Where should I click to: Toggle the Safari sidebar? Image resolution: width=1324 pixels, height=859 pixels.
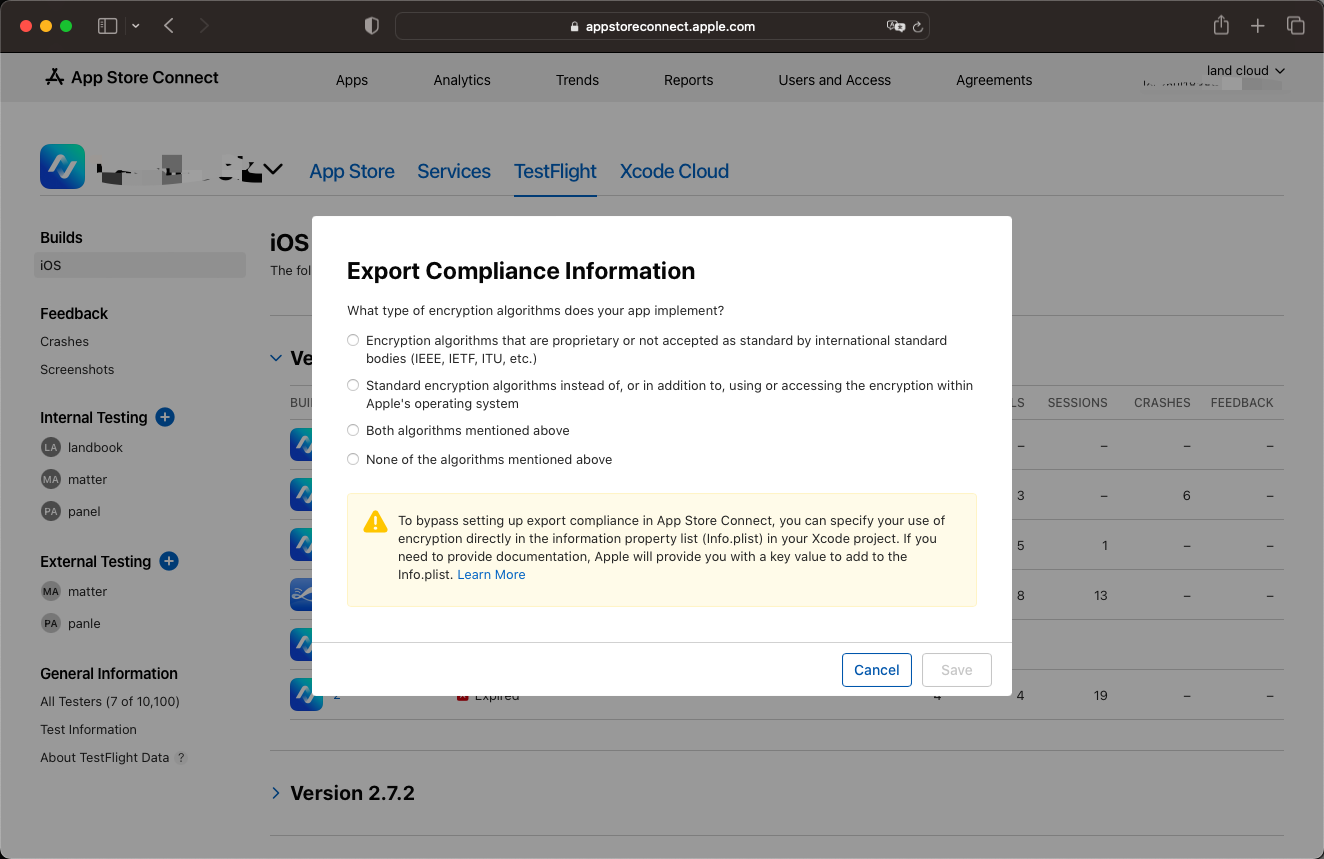coord(107,26)
